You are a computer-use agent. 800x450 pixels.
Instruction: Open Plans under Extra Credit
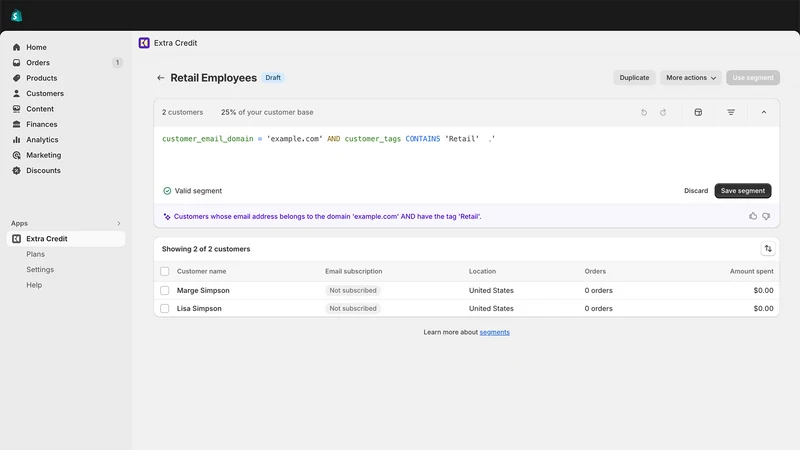click(x=35, y=254)
